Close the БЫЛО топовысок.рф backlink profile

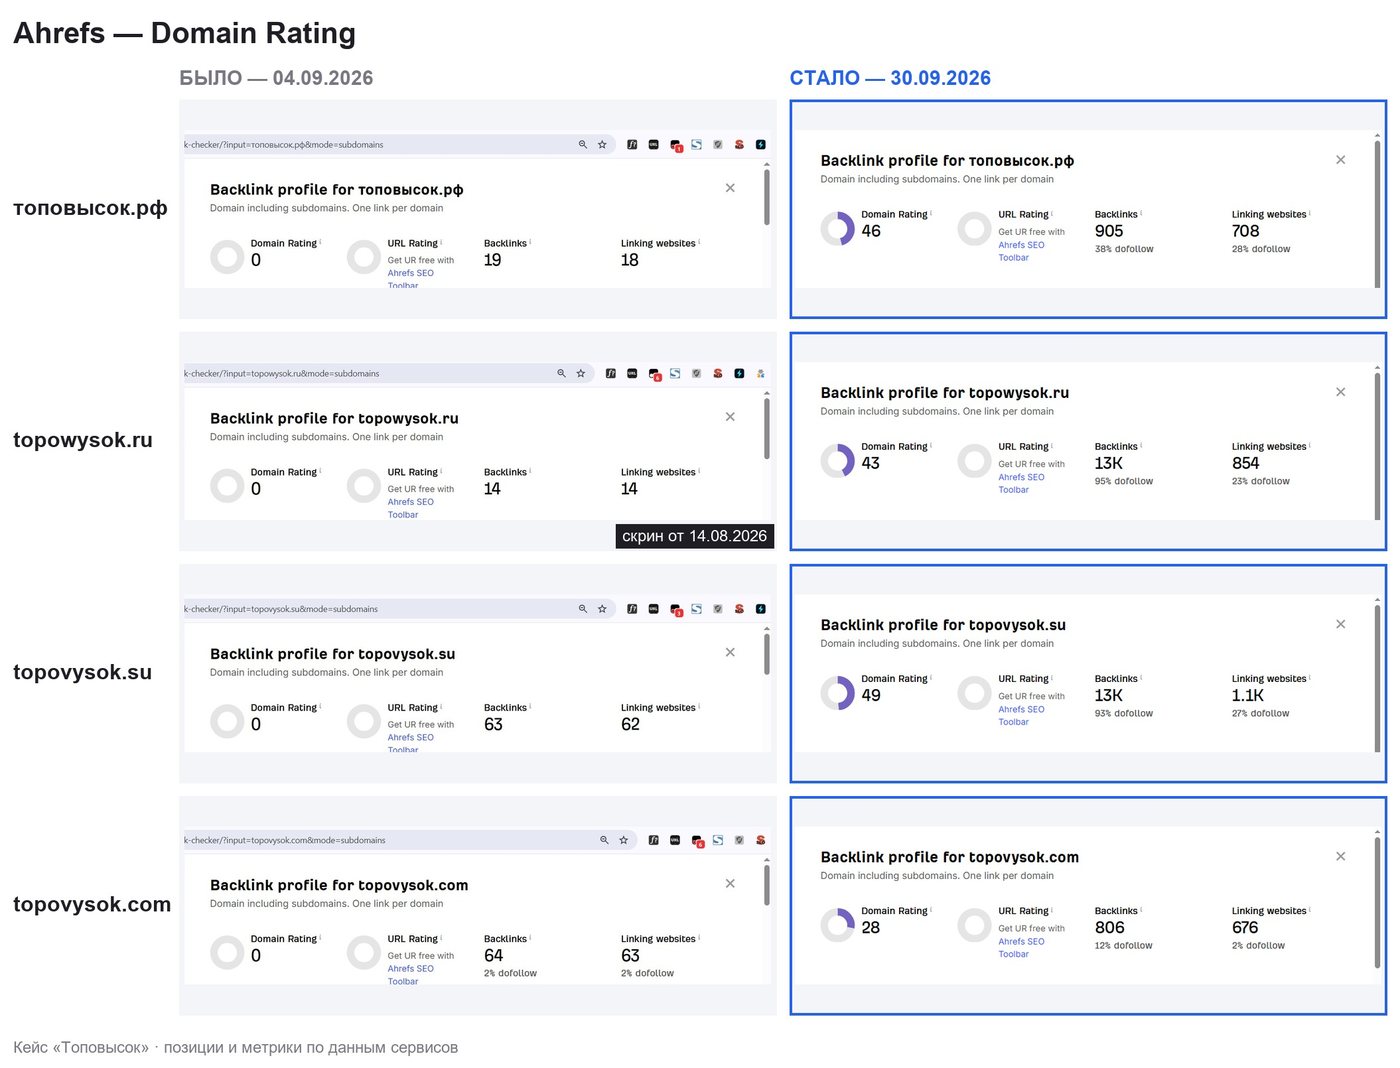[730, 188]
